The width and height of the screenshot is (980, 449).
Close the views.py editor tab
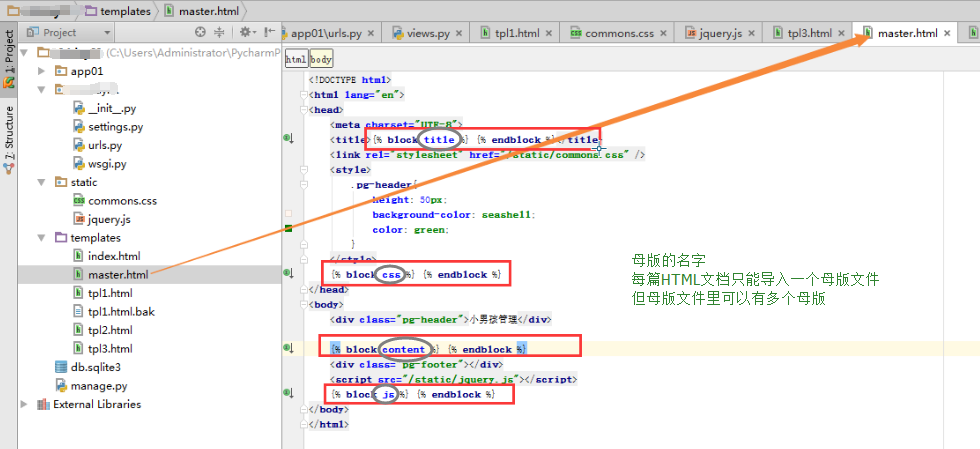click(x=458, y=34)
